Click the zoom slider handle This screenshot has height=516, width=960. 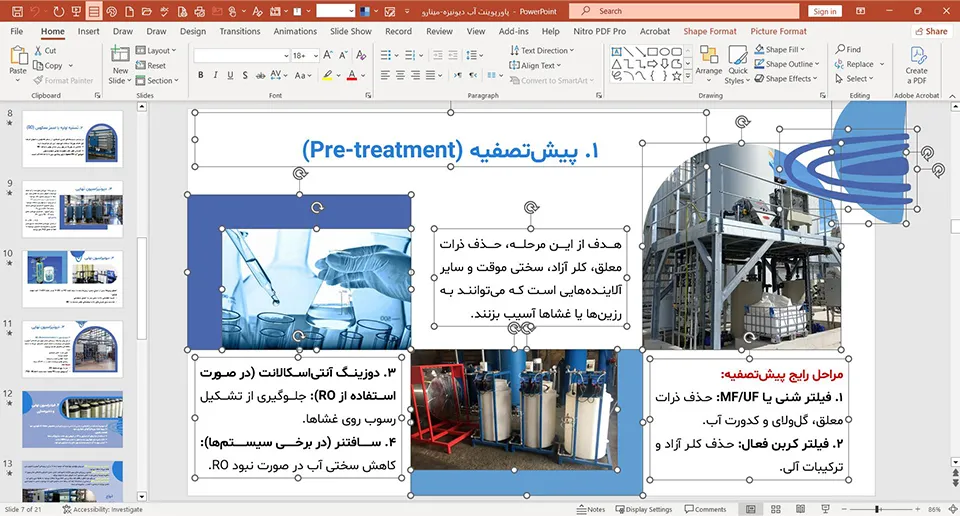(x=877, y=509)
